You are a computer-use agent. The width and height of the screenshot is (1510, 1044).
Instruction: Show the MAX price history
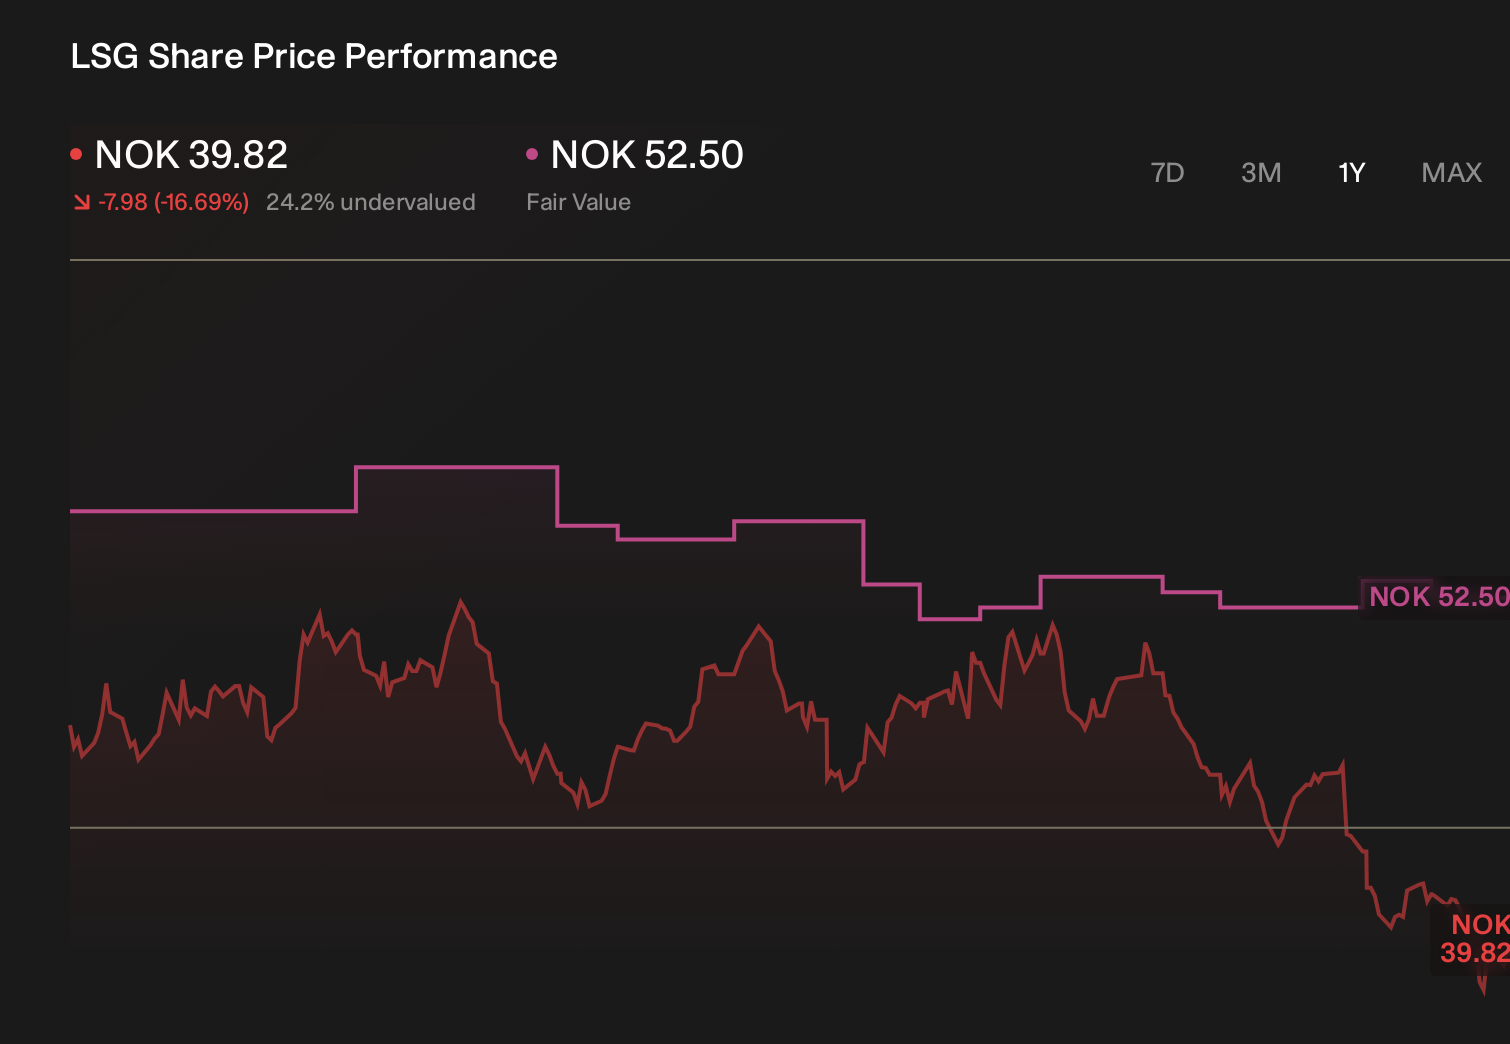[1452, 173]
